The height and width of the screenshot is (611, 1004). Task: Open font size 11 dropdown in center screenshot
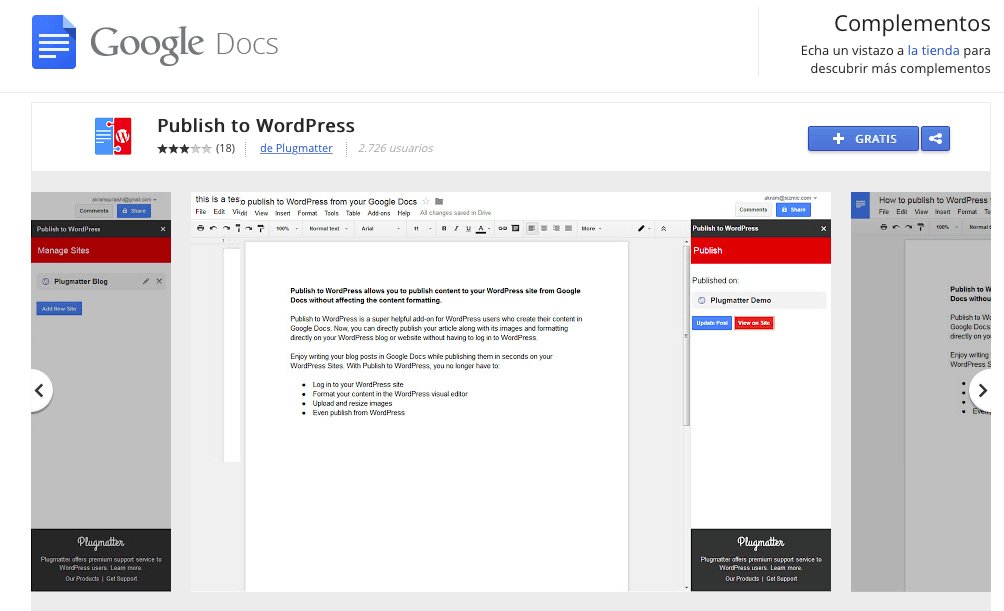tap(422, 229)
